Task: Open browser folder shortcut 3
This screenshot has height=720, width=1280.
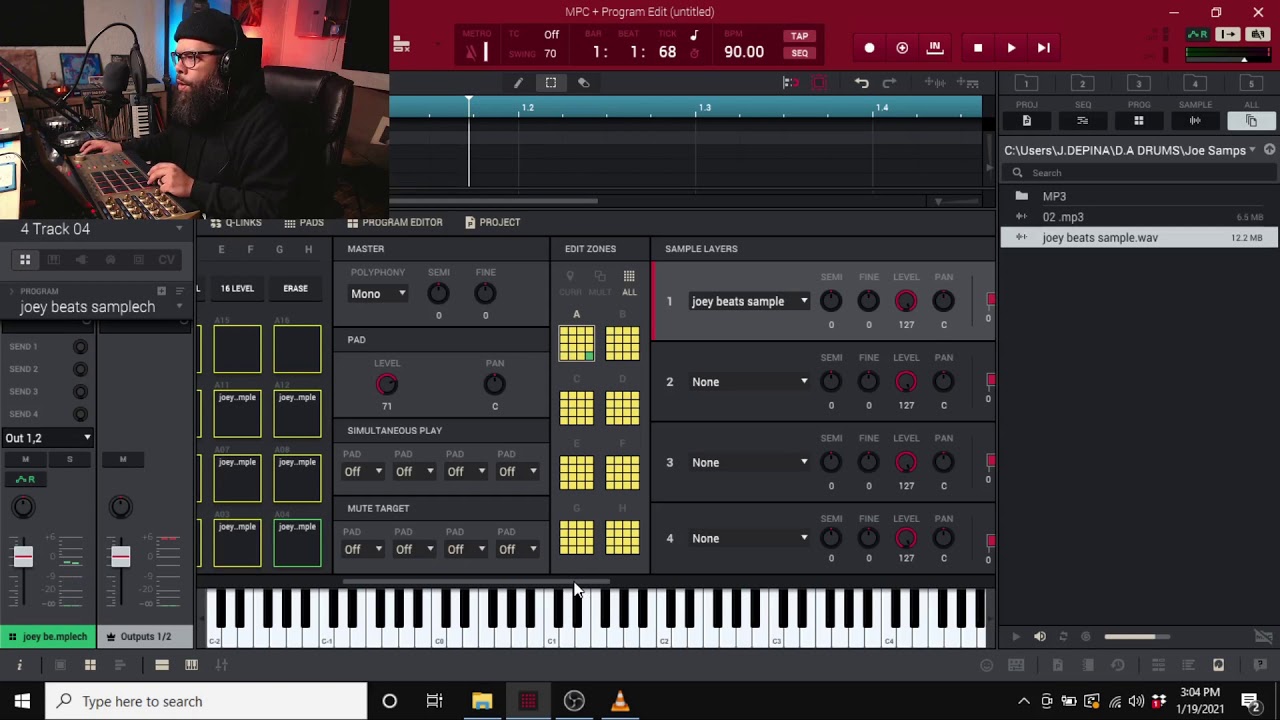Action: click(x=1138, y=83)
